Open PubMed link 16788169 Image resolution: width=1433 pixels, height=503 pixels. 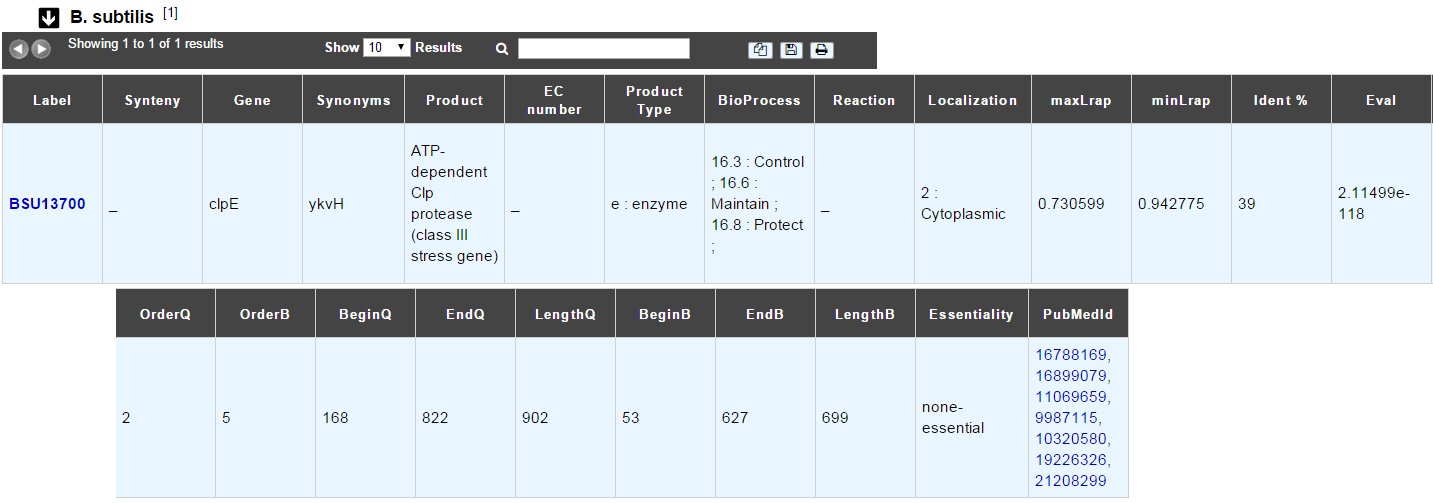pyautogui.click(x=1071, y=354)
